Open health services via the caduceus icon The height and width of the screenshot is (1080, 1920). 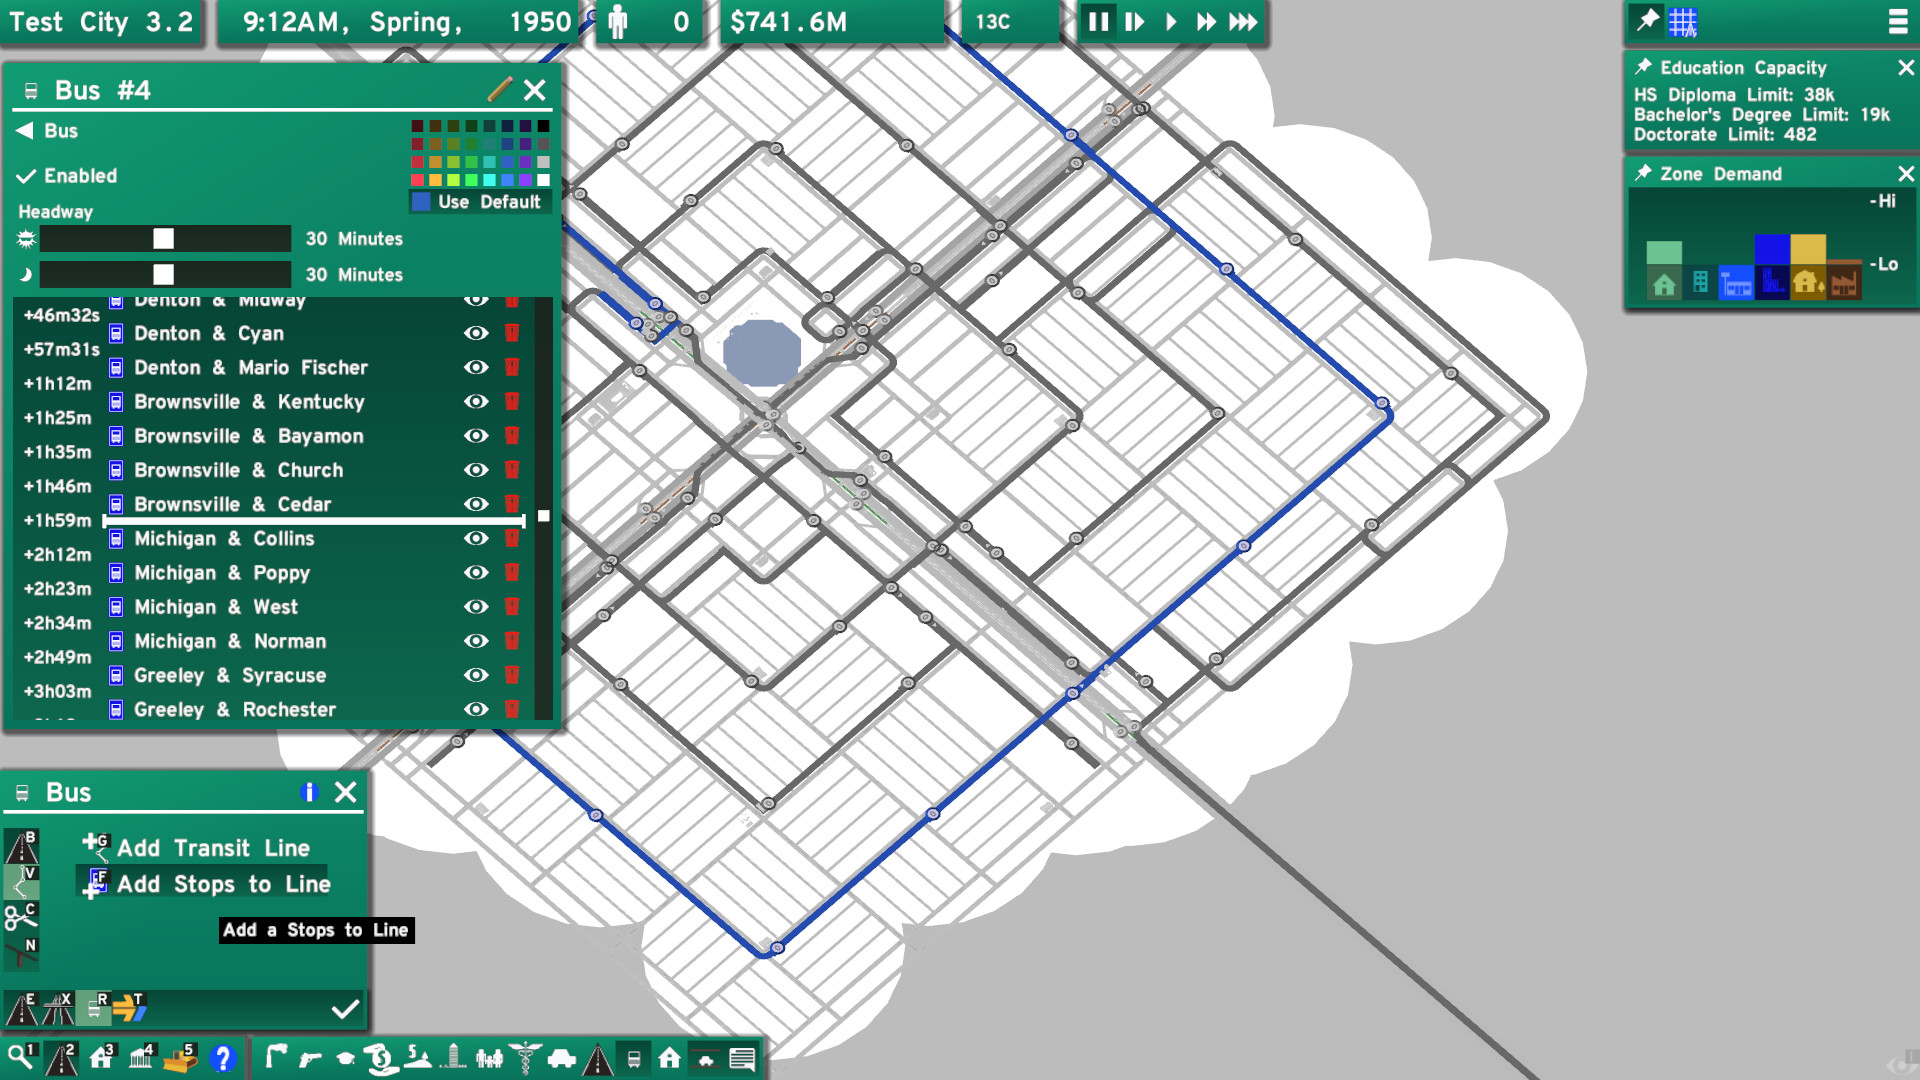click(524, 1057)
